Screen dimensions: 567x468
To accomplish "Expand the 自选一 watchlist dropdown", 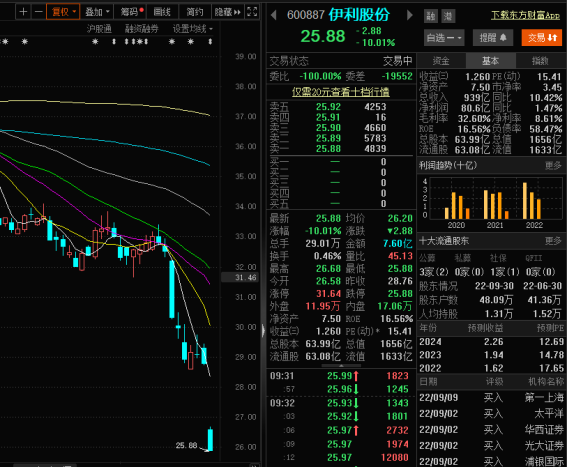I will (444, 38).
